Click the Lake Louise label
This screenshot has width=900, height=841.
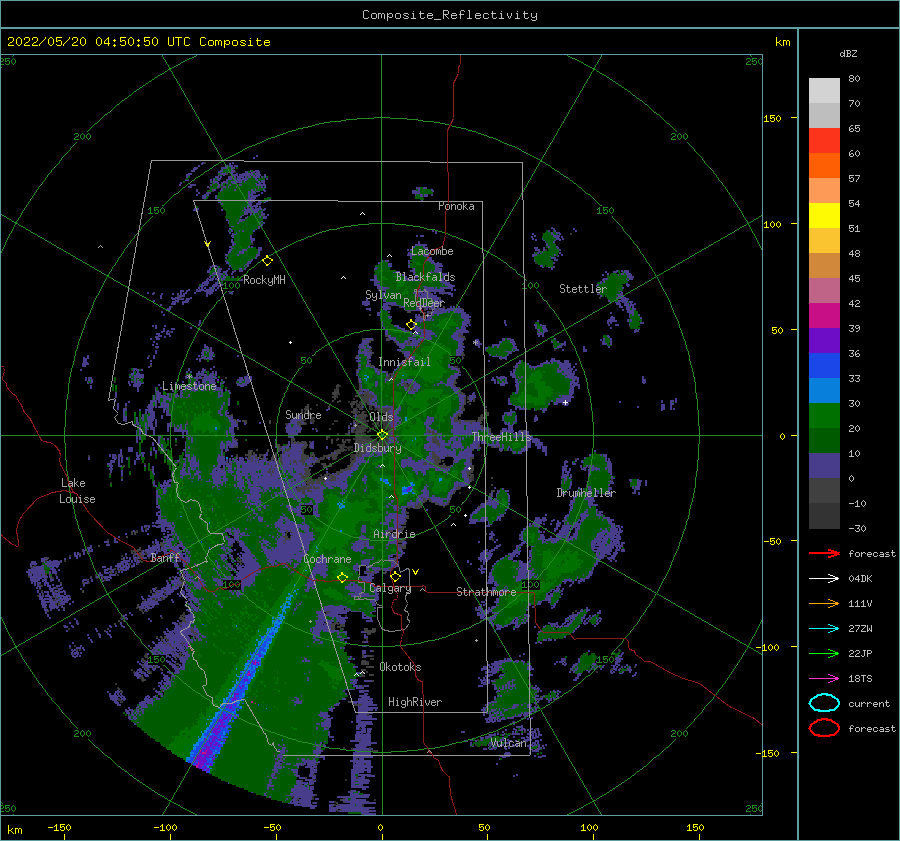tap(77, 491)
